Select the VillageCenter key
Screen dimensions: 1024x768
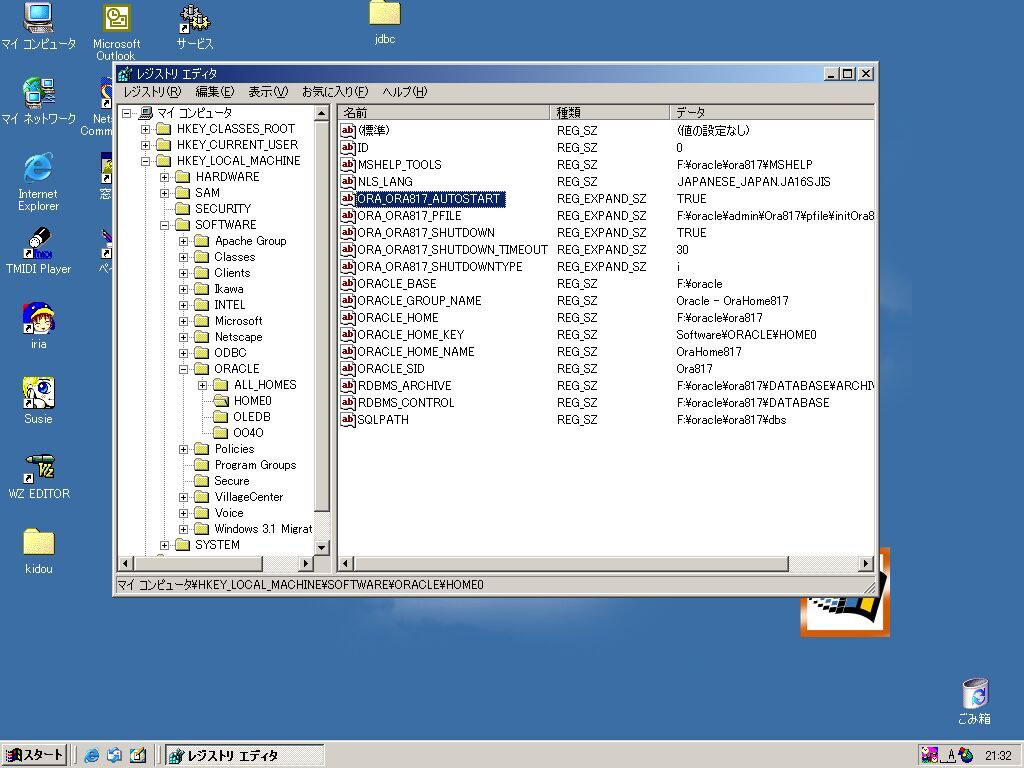pos(248,497)
